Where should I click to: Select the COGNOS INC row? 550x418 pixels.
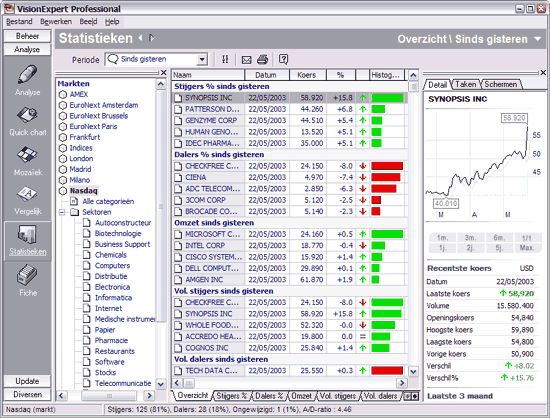pyautogui.click(x=289, y=348)
